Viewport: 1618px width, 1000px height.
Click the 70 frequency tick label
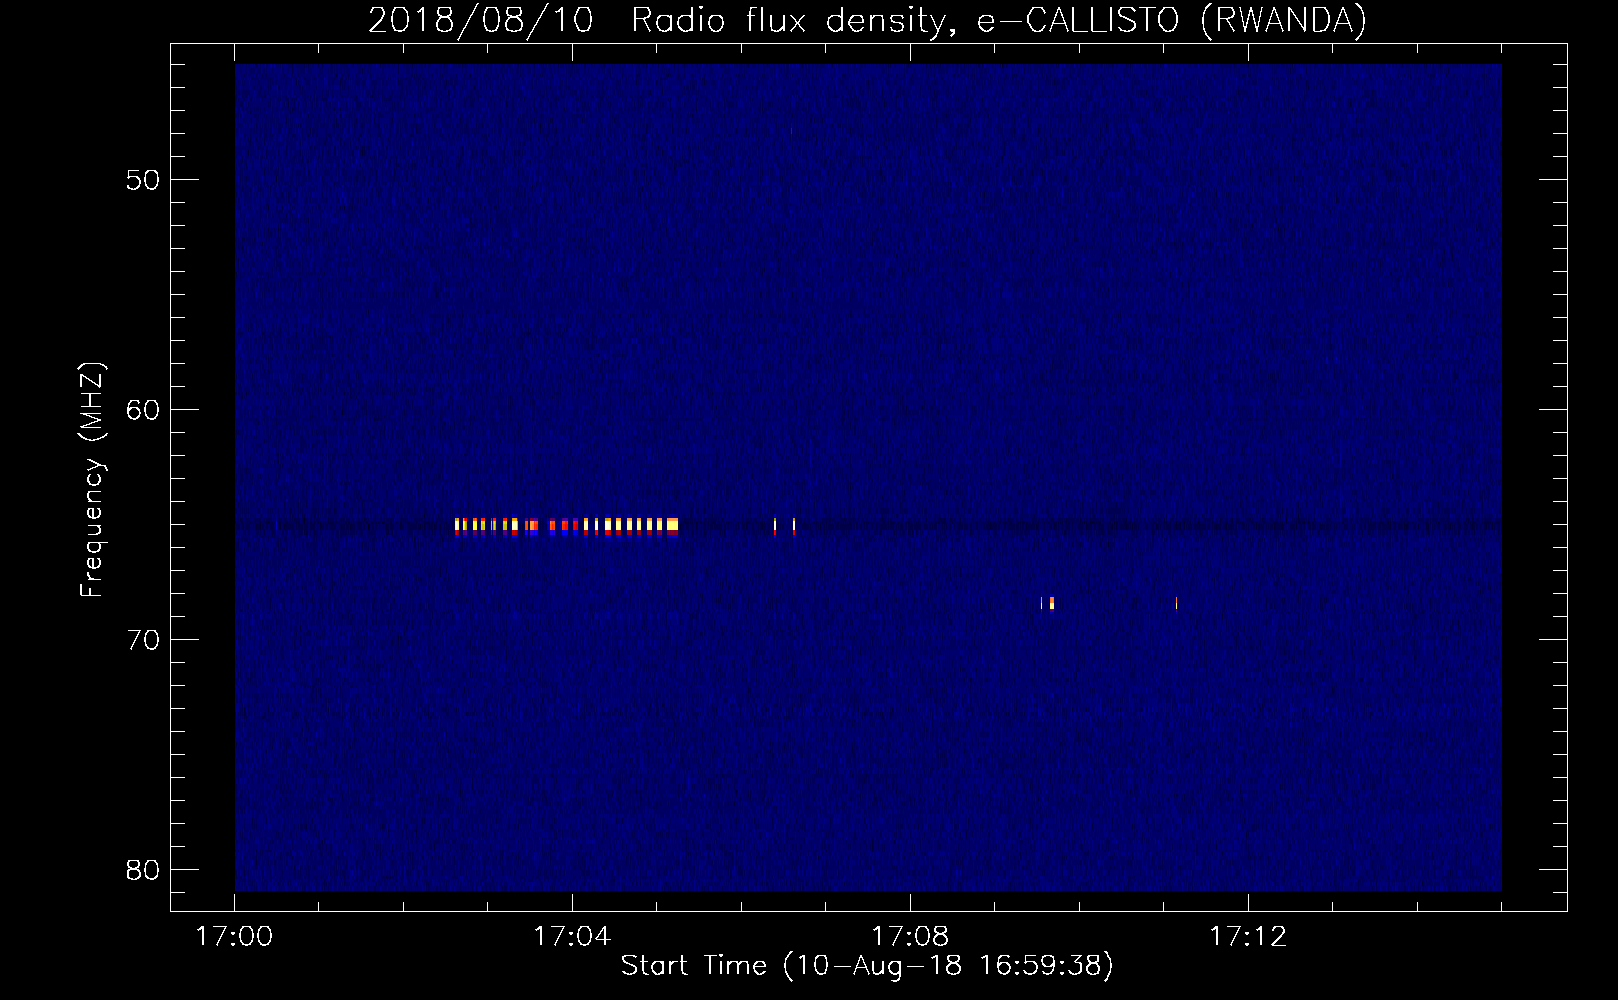143,640
